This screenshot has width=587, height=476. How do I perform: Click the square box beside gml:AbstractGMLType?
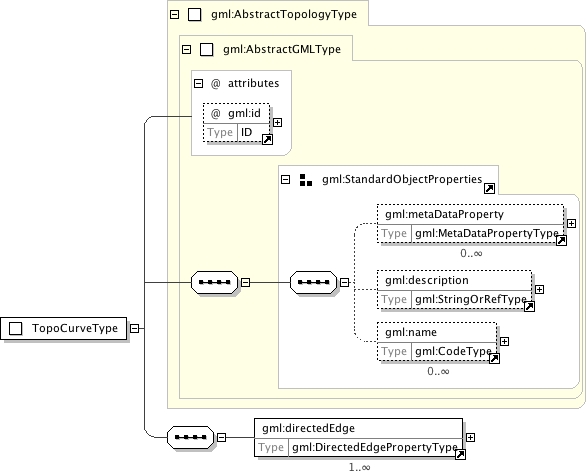(x=206, y=49)
